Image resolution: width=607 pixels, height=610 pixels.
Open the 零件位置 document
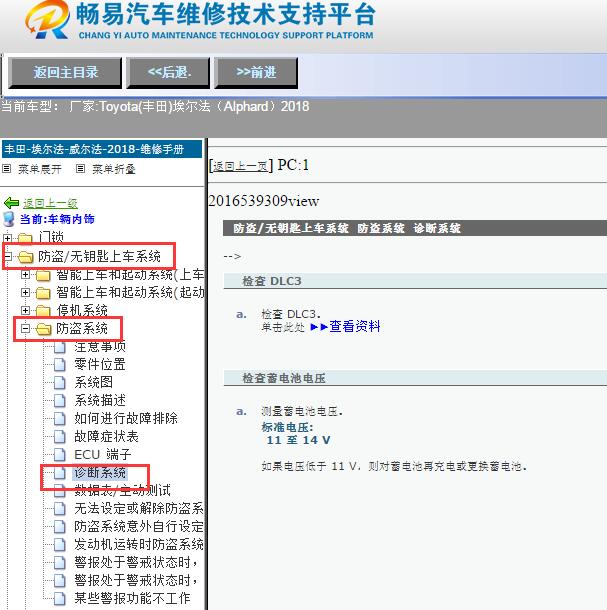point(100,365)
